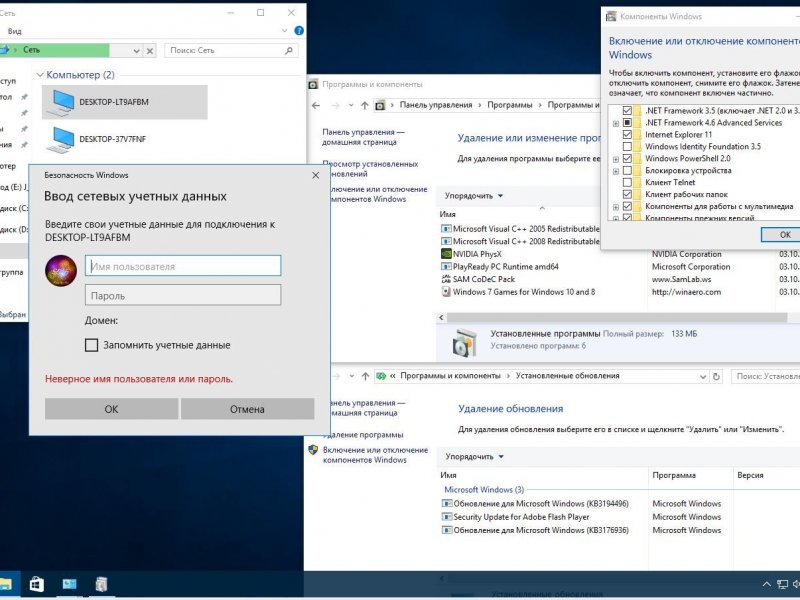Open address history dropdown in Сеть window
This screenshot has width=800, height=600.
tap(136, 51)
